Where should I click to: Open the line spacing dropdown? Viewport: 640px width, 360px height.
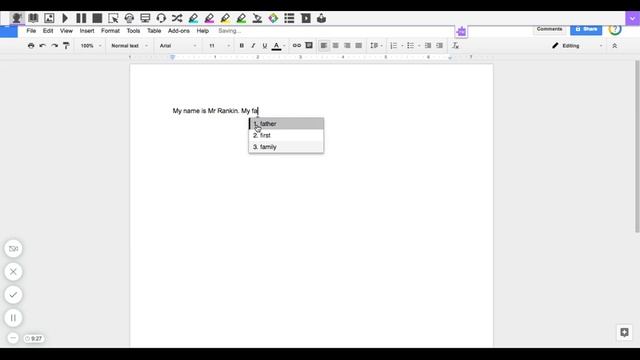tap(376, 46)
